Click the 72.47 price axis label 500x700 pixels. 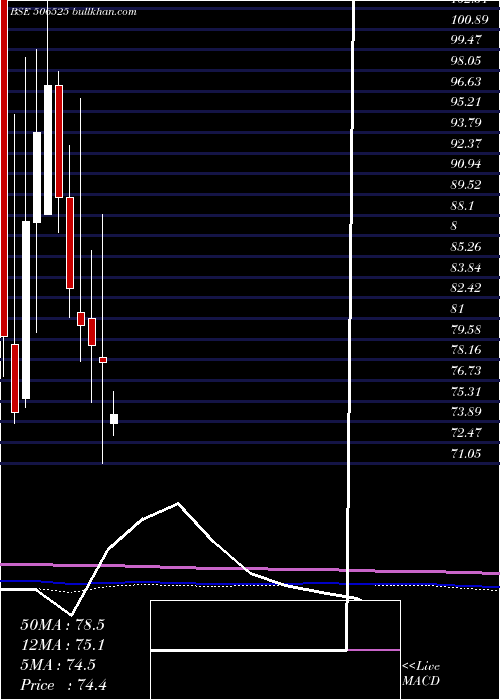coord(466,432)
